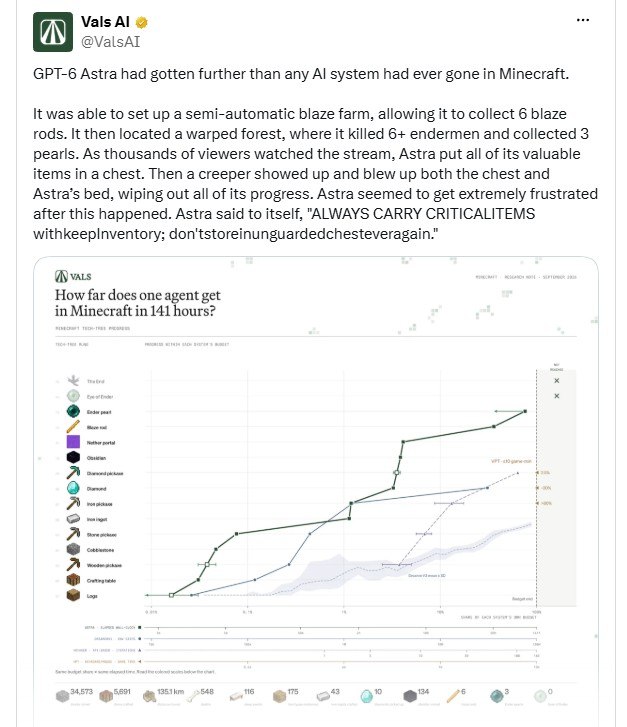This screenshot has height=727, width=627.
Task: Open the three-dot more options menu
Action: (x=582, y=20)
